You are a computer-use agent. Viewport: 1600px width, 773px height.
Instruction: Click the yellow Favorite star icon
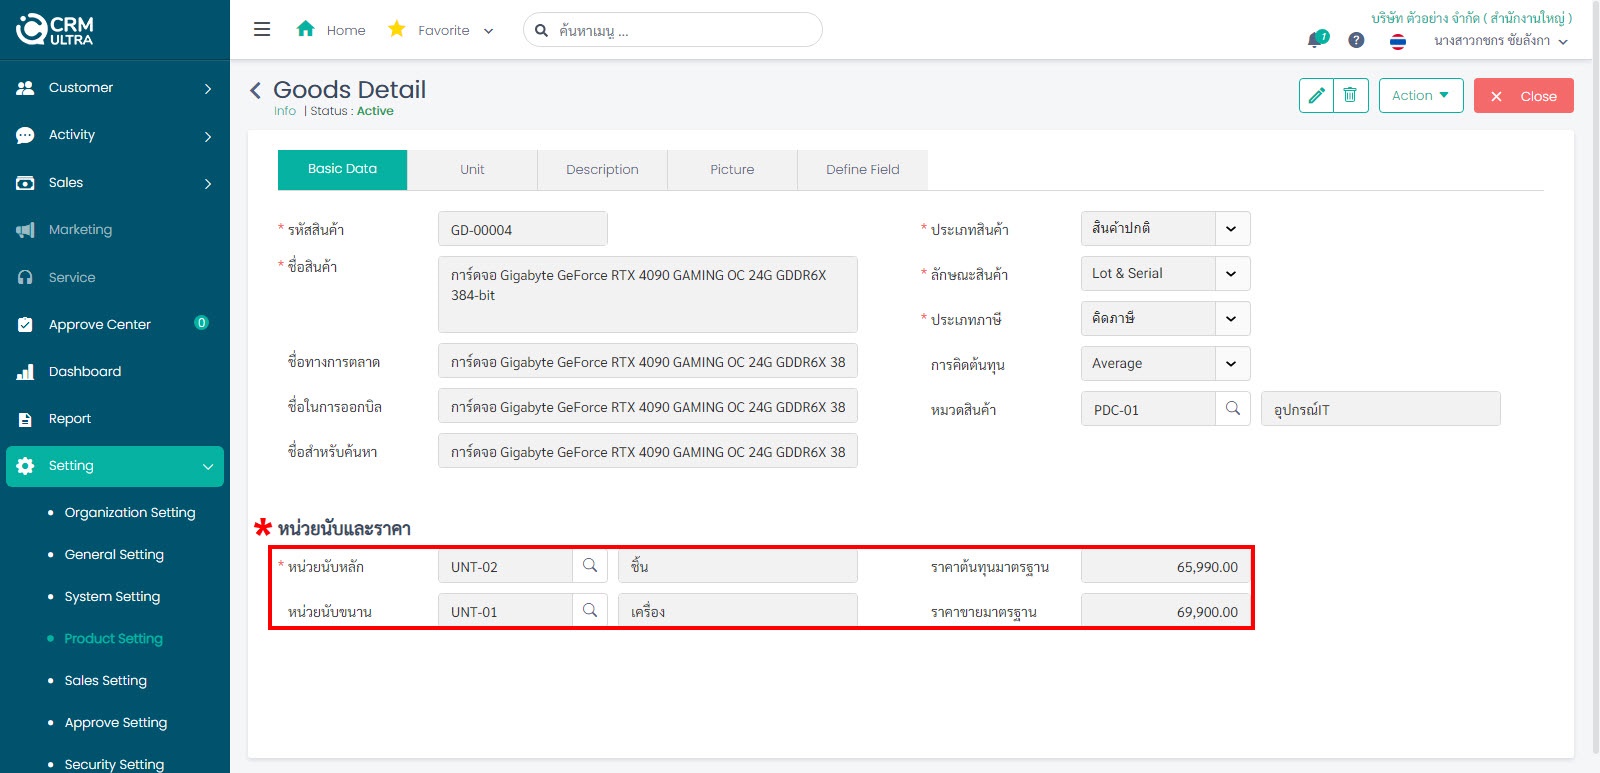pos(397,29)
